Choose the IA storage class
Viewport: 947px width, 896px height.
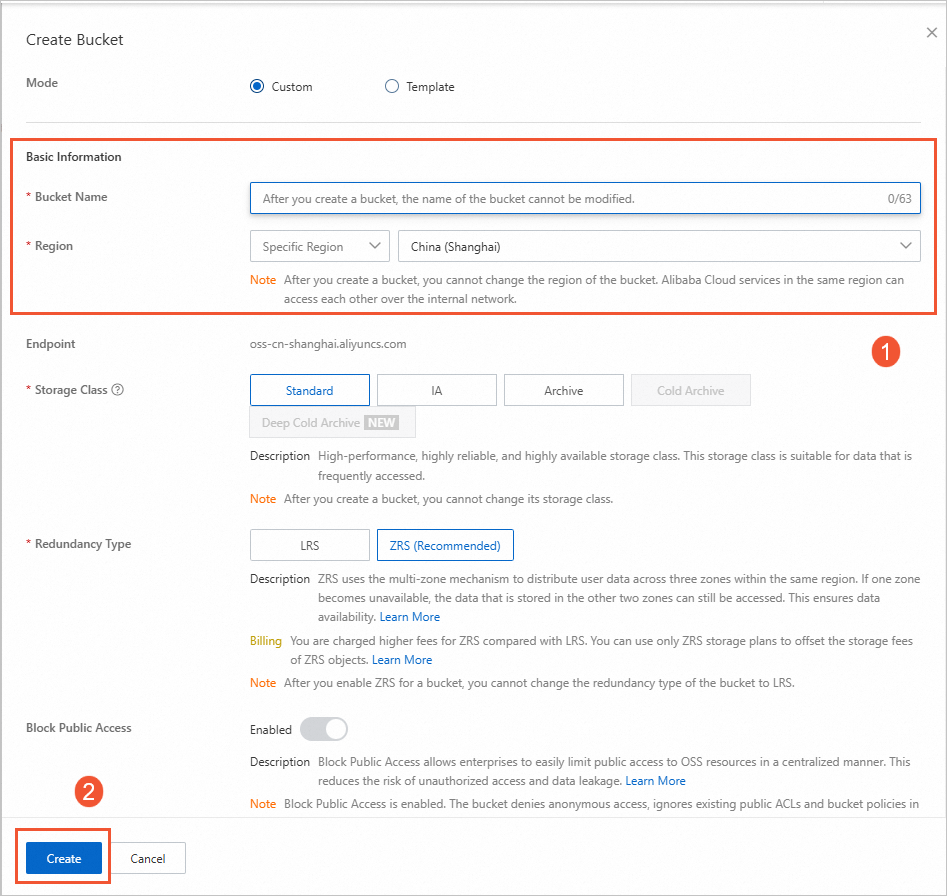(x=437, y=390)
